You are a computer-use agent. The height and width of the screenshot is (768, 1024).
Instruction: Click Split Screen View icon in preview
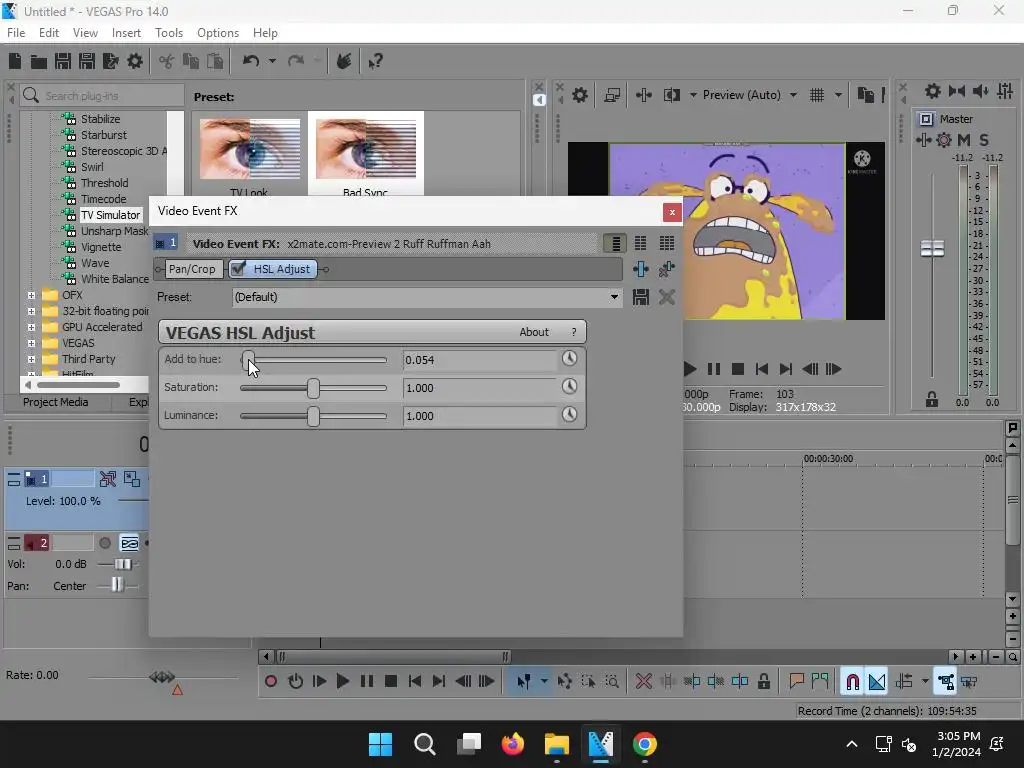(671, 95)
